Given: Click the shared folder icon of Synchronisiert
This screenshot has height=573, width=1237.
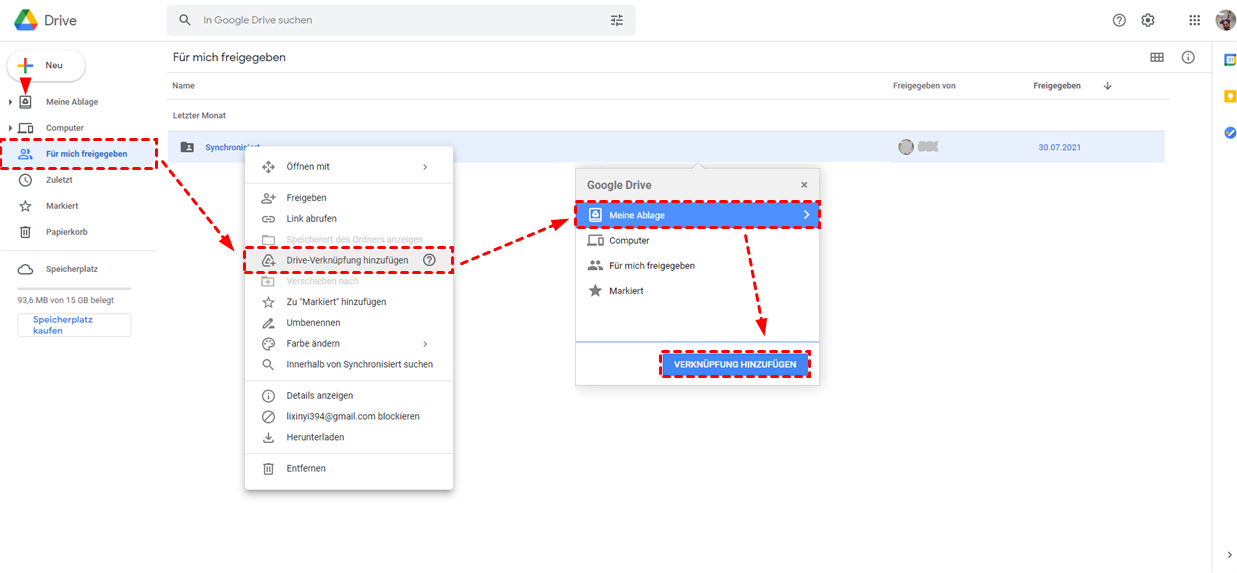Looking at the screenshot, I should pyautogui.click(x=187, y=147).
